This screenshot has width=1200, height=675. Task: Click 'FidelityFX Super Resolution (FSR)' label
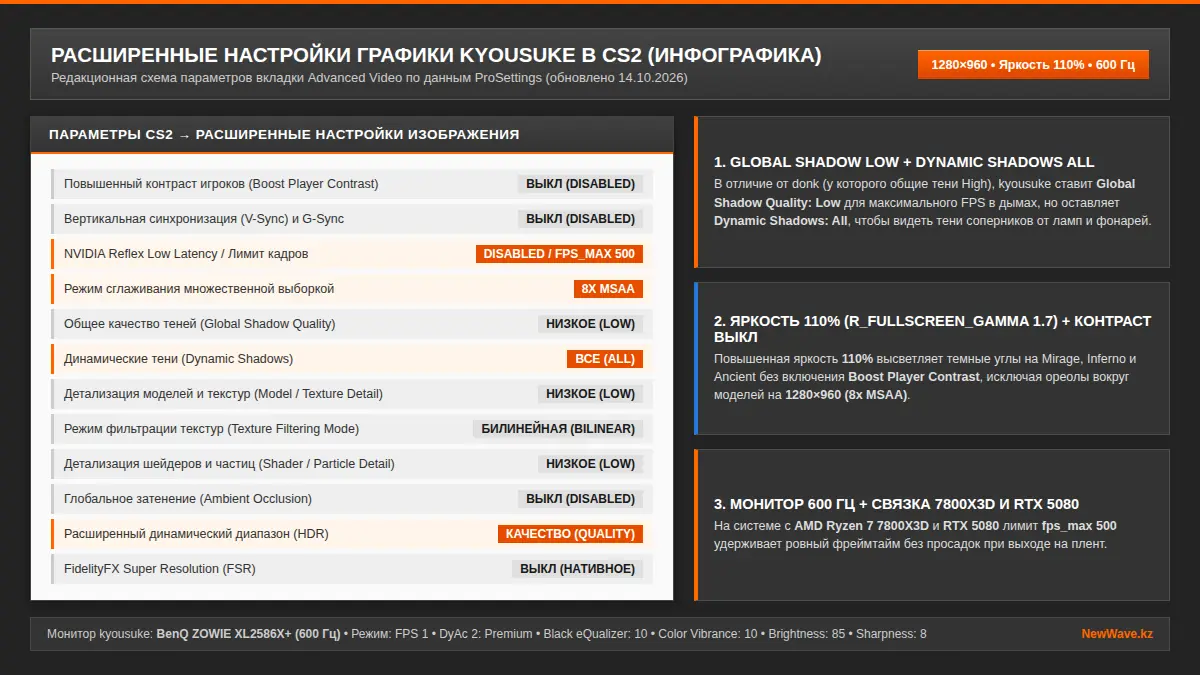click(160, 569)
